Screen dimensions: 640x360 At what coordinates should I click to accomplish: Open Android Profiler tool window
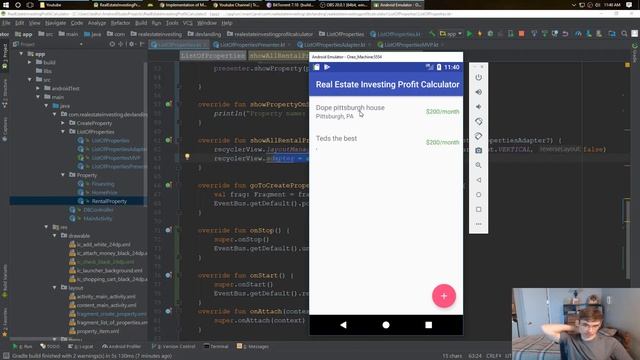click(121, 346)
